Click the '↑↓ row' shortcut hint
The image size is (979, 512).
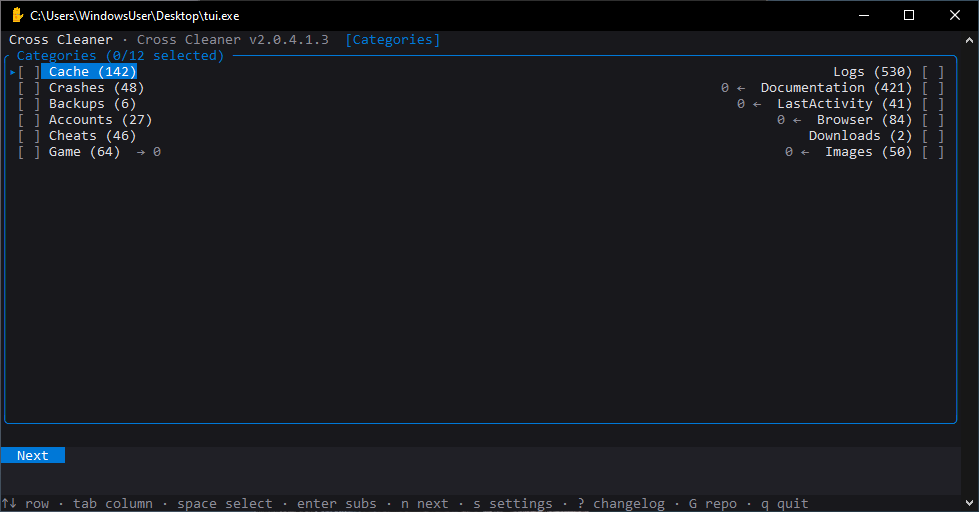coord(26,503)
